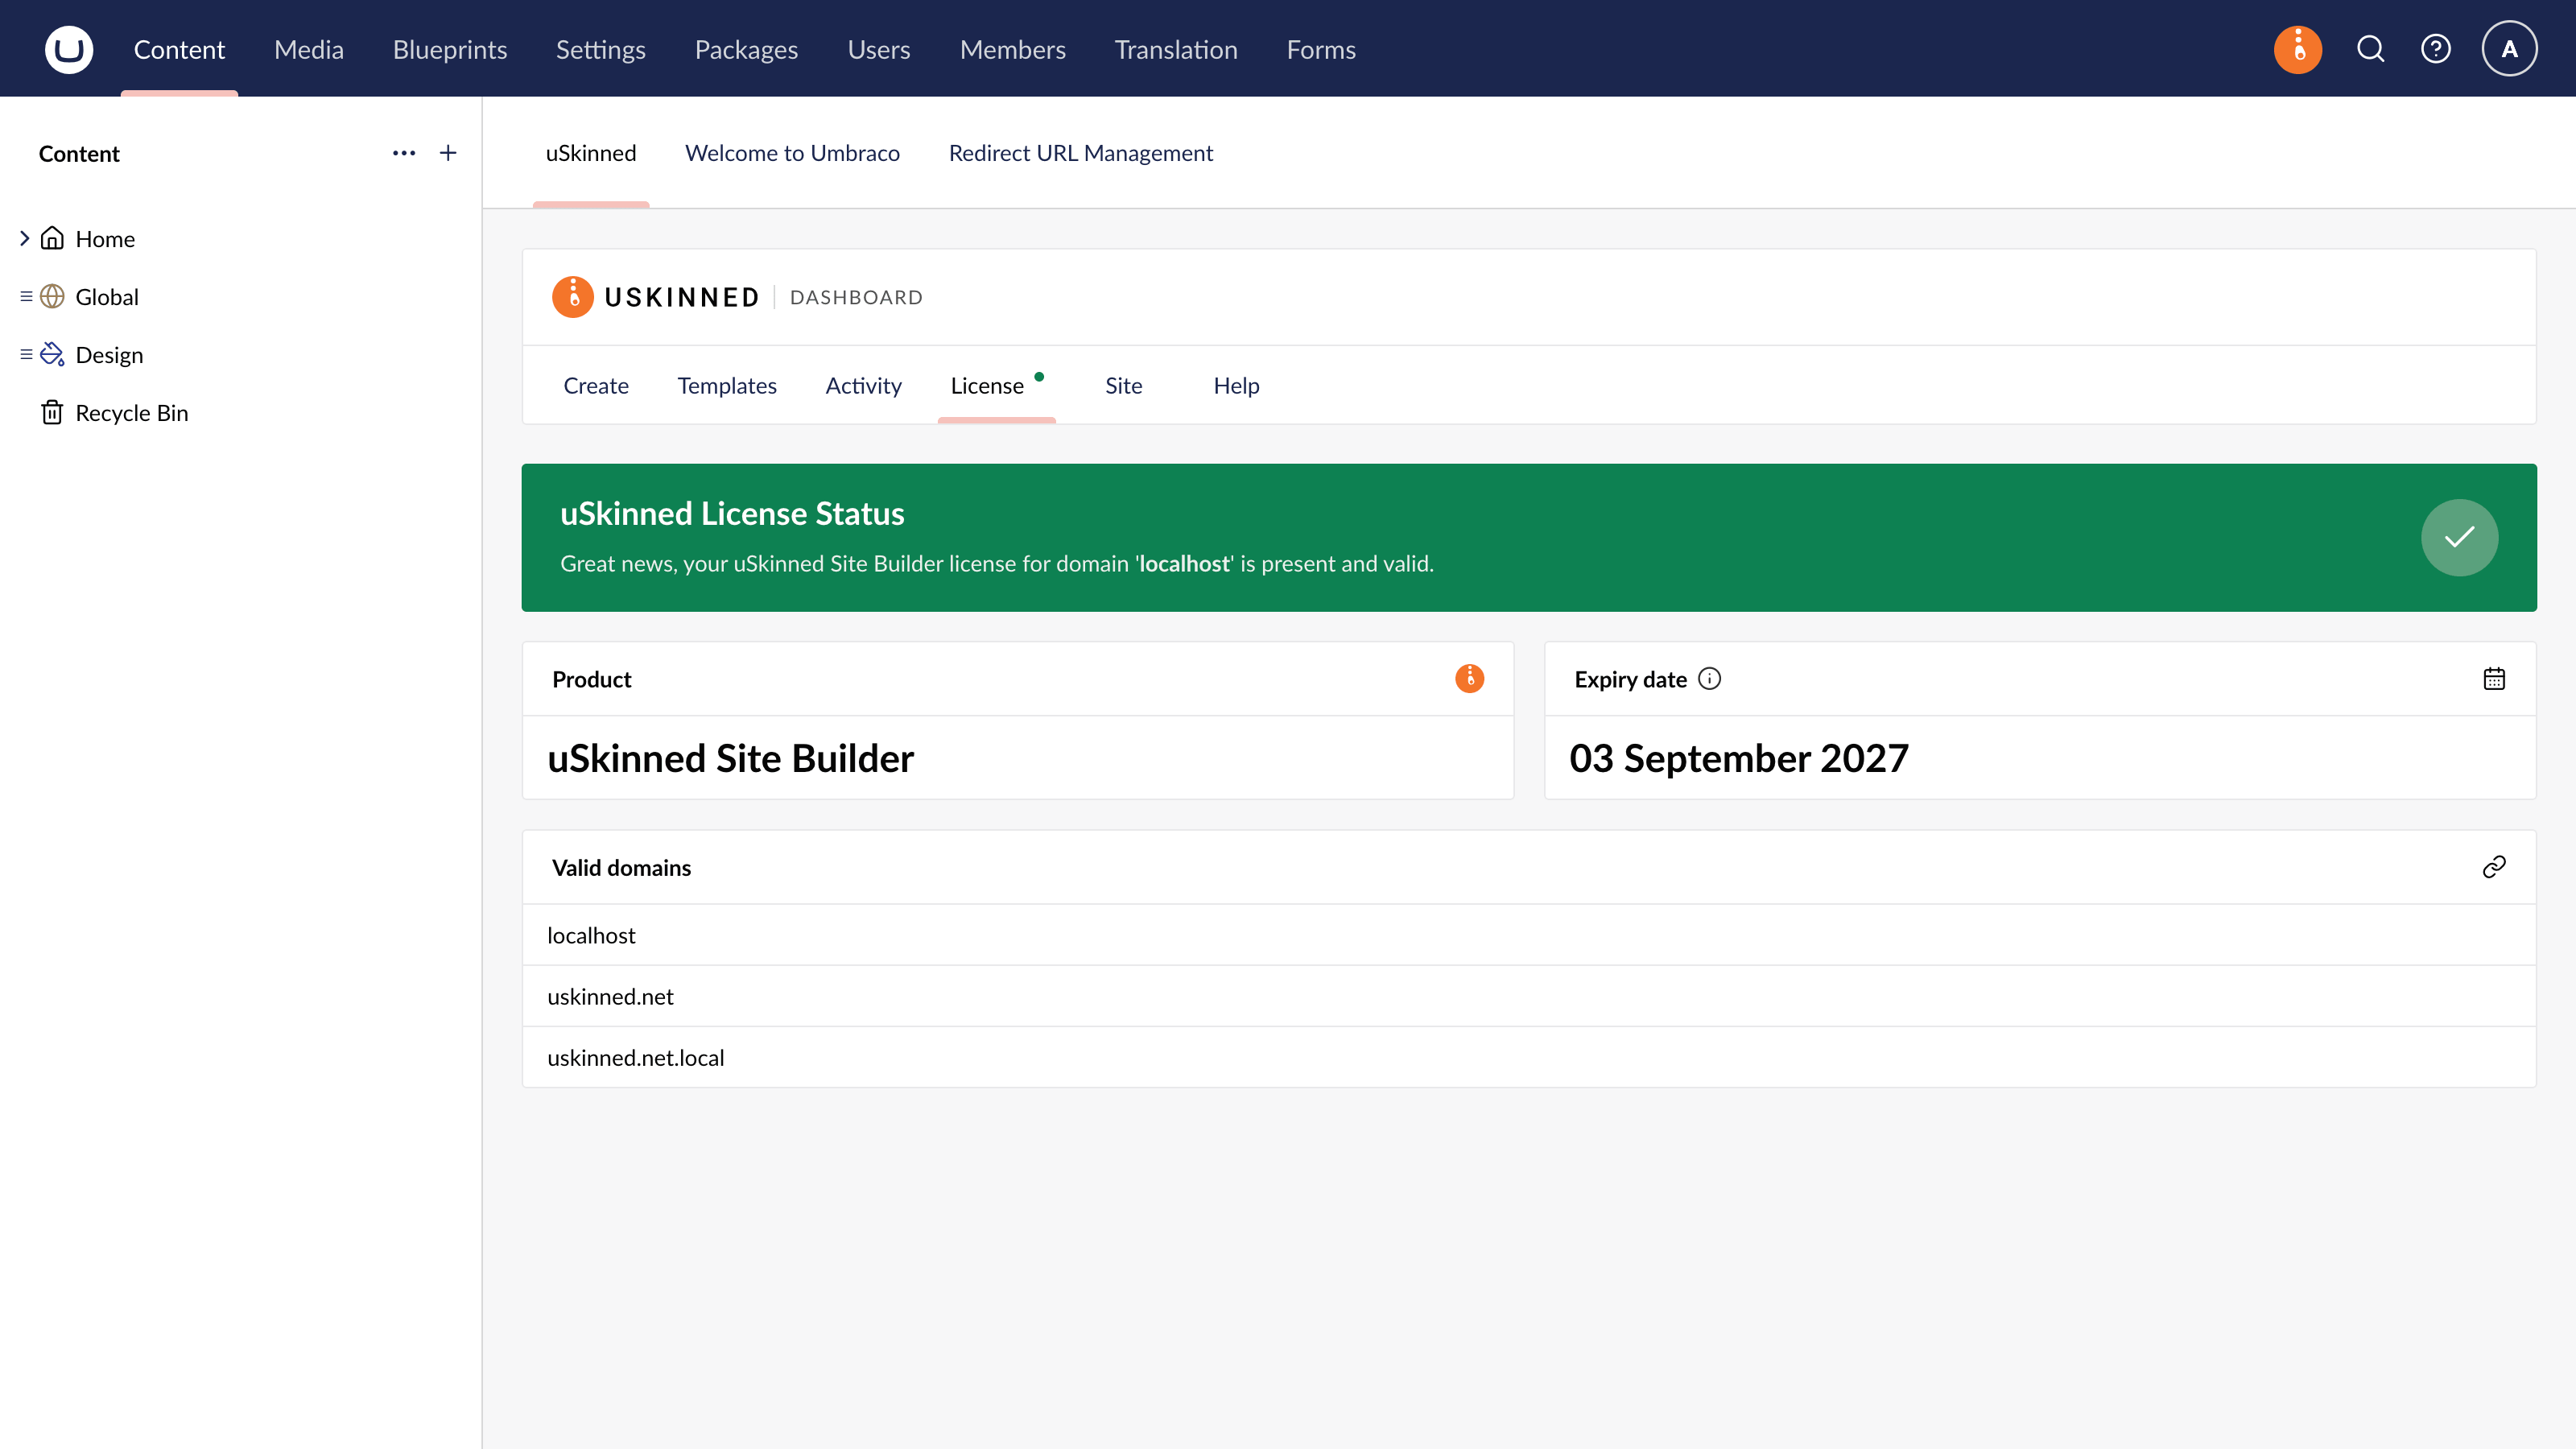Switch to the Templates dashboard tab
This screenshot has height=1449, width=2576.
click(x=727, y=386)
